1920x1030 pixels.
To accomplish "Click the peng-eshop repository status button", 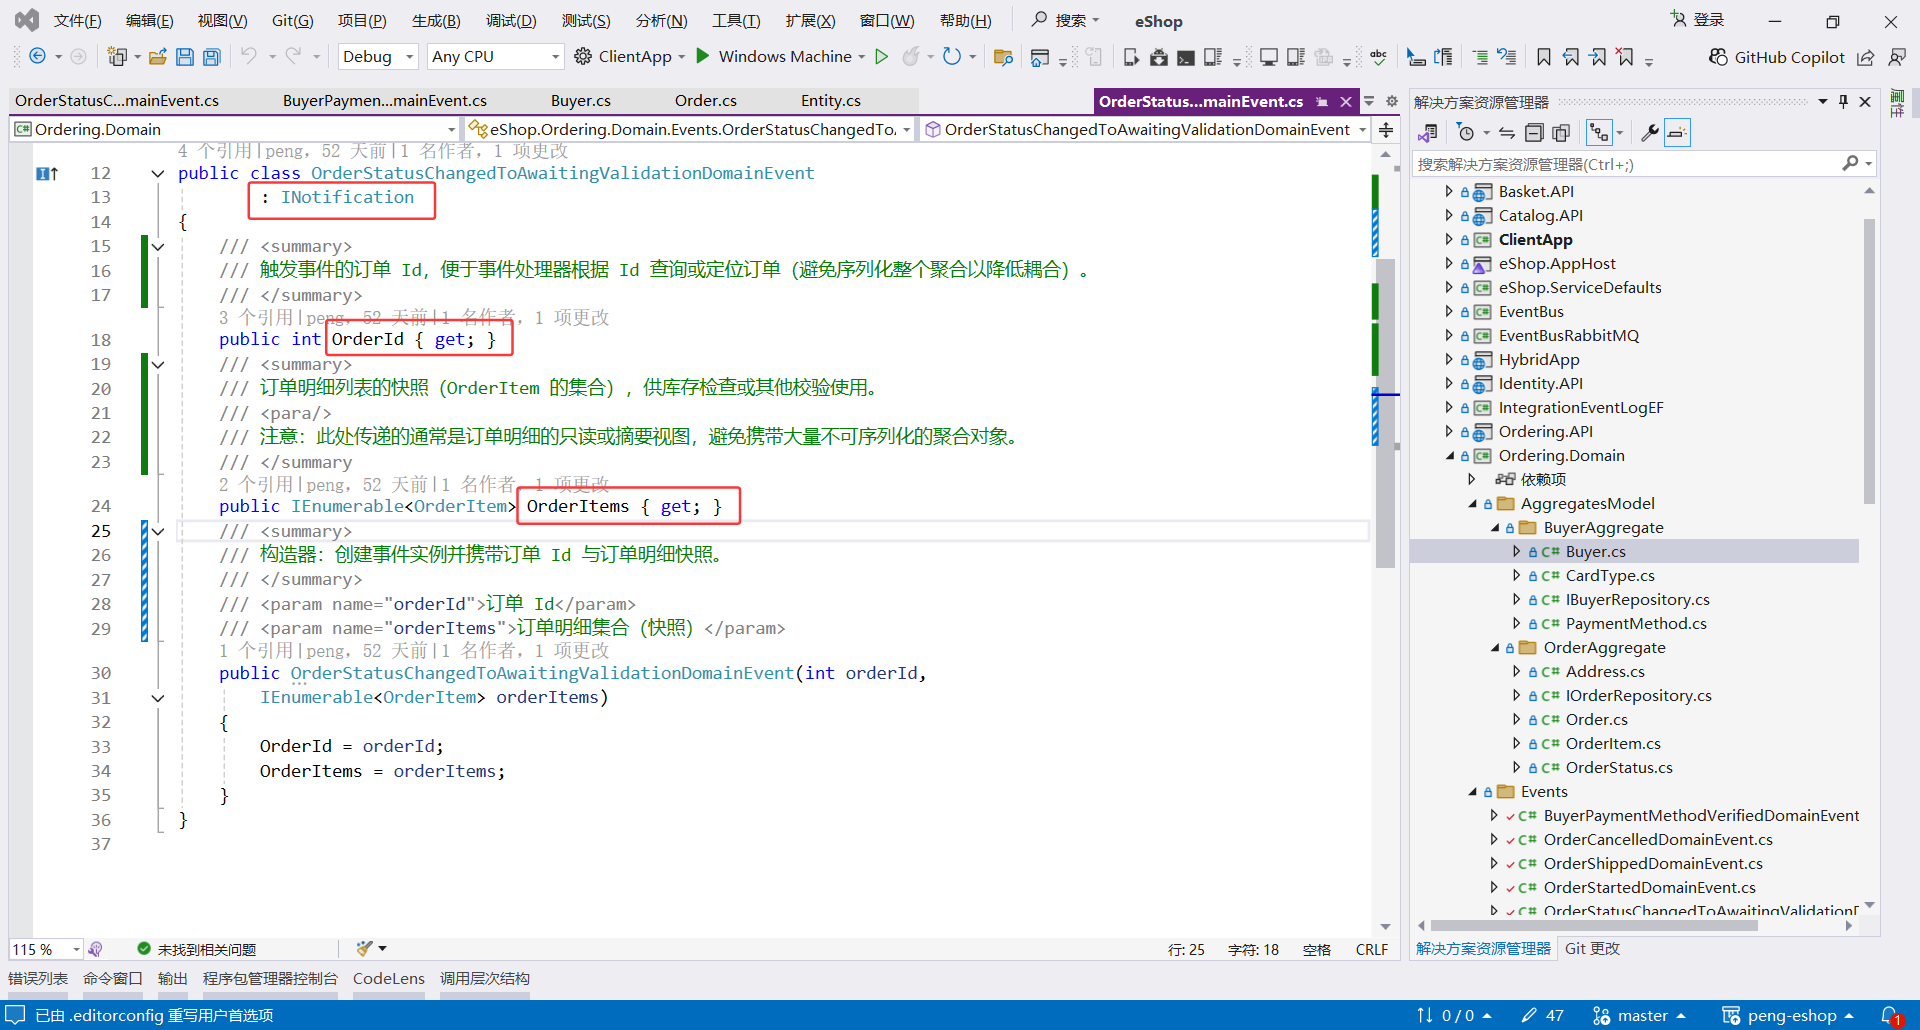I will coord(1788,1015).
